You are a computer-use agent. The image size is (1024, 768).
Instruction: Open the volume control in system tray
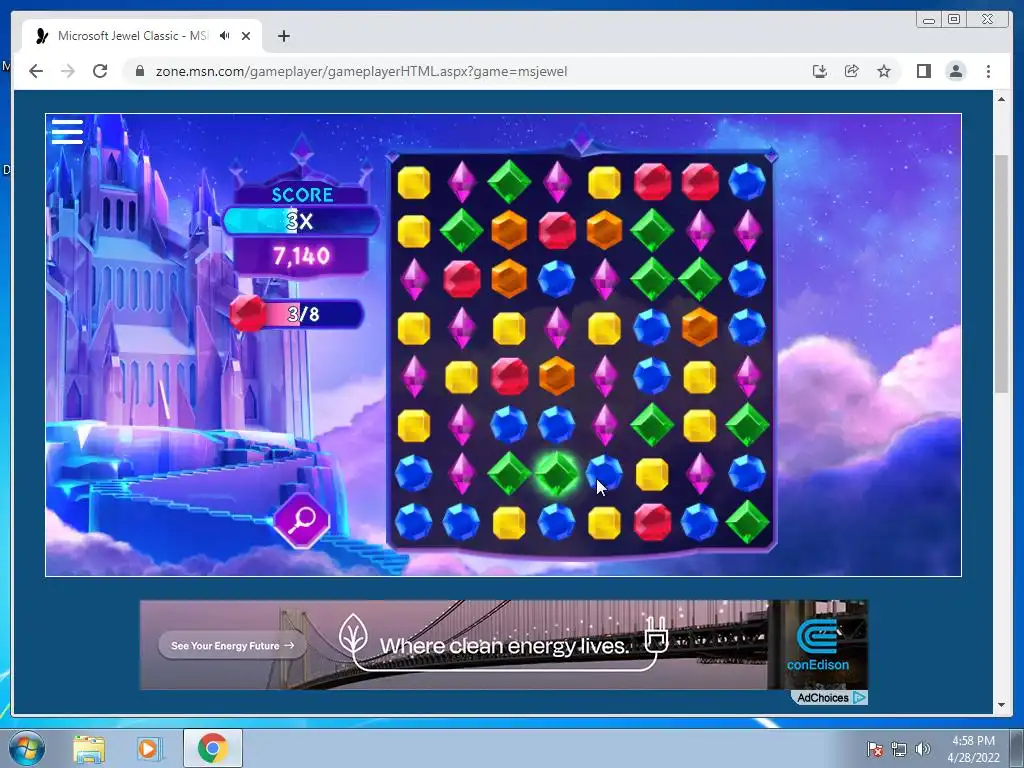click(x=923, y=749)
